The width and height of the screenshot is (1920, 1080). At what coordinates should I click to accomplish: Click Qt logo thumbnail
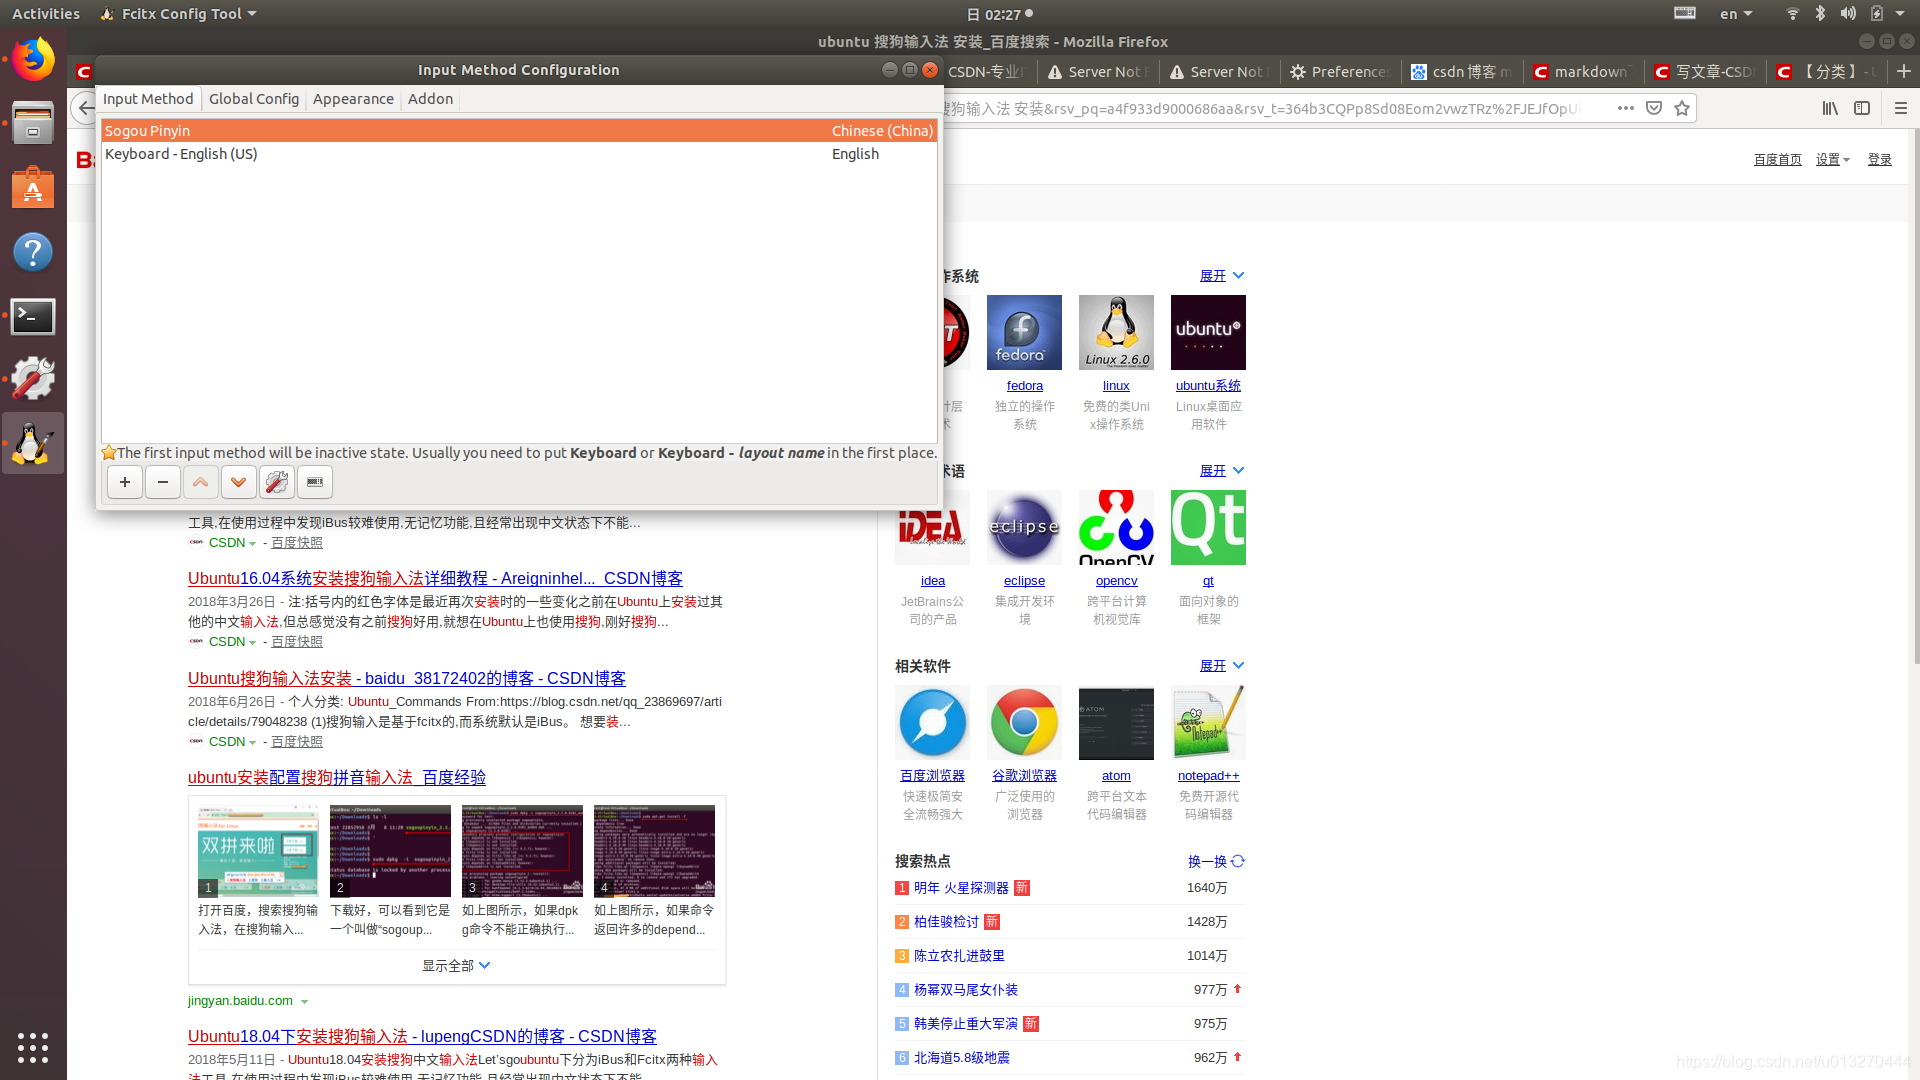coord(1208,527)
